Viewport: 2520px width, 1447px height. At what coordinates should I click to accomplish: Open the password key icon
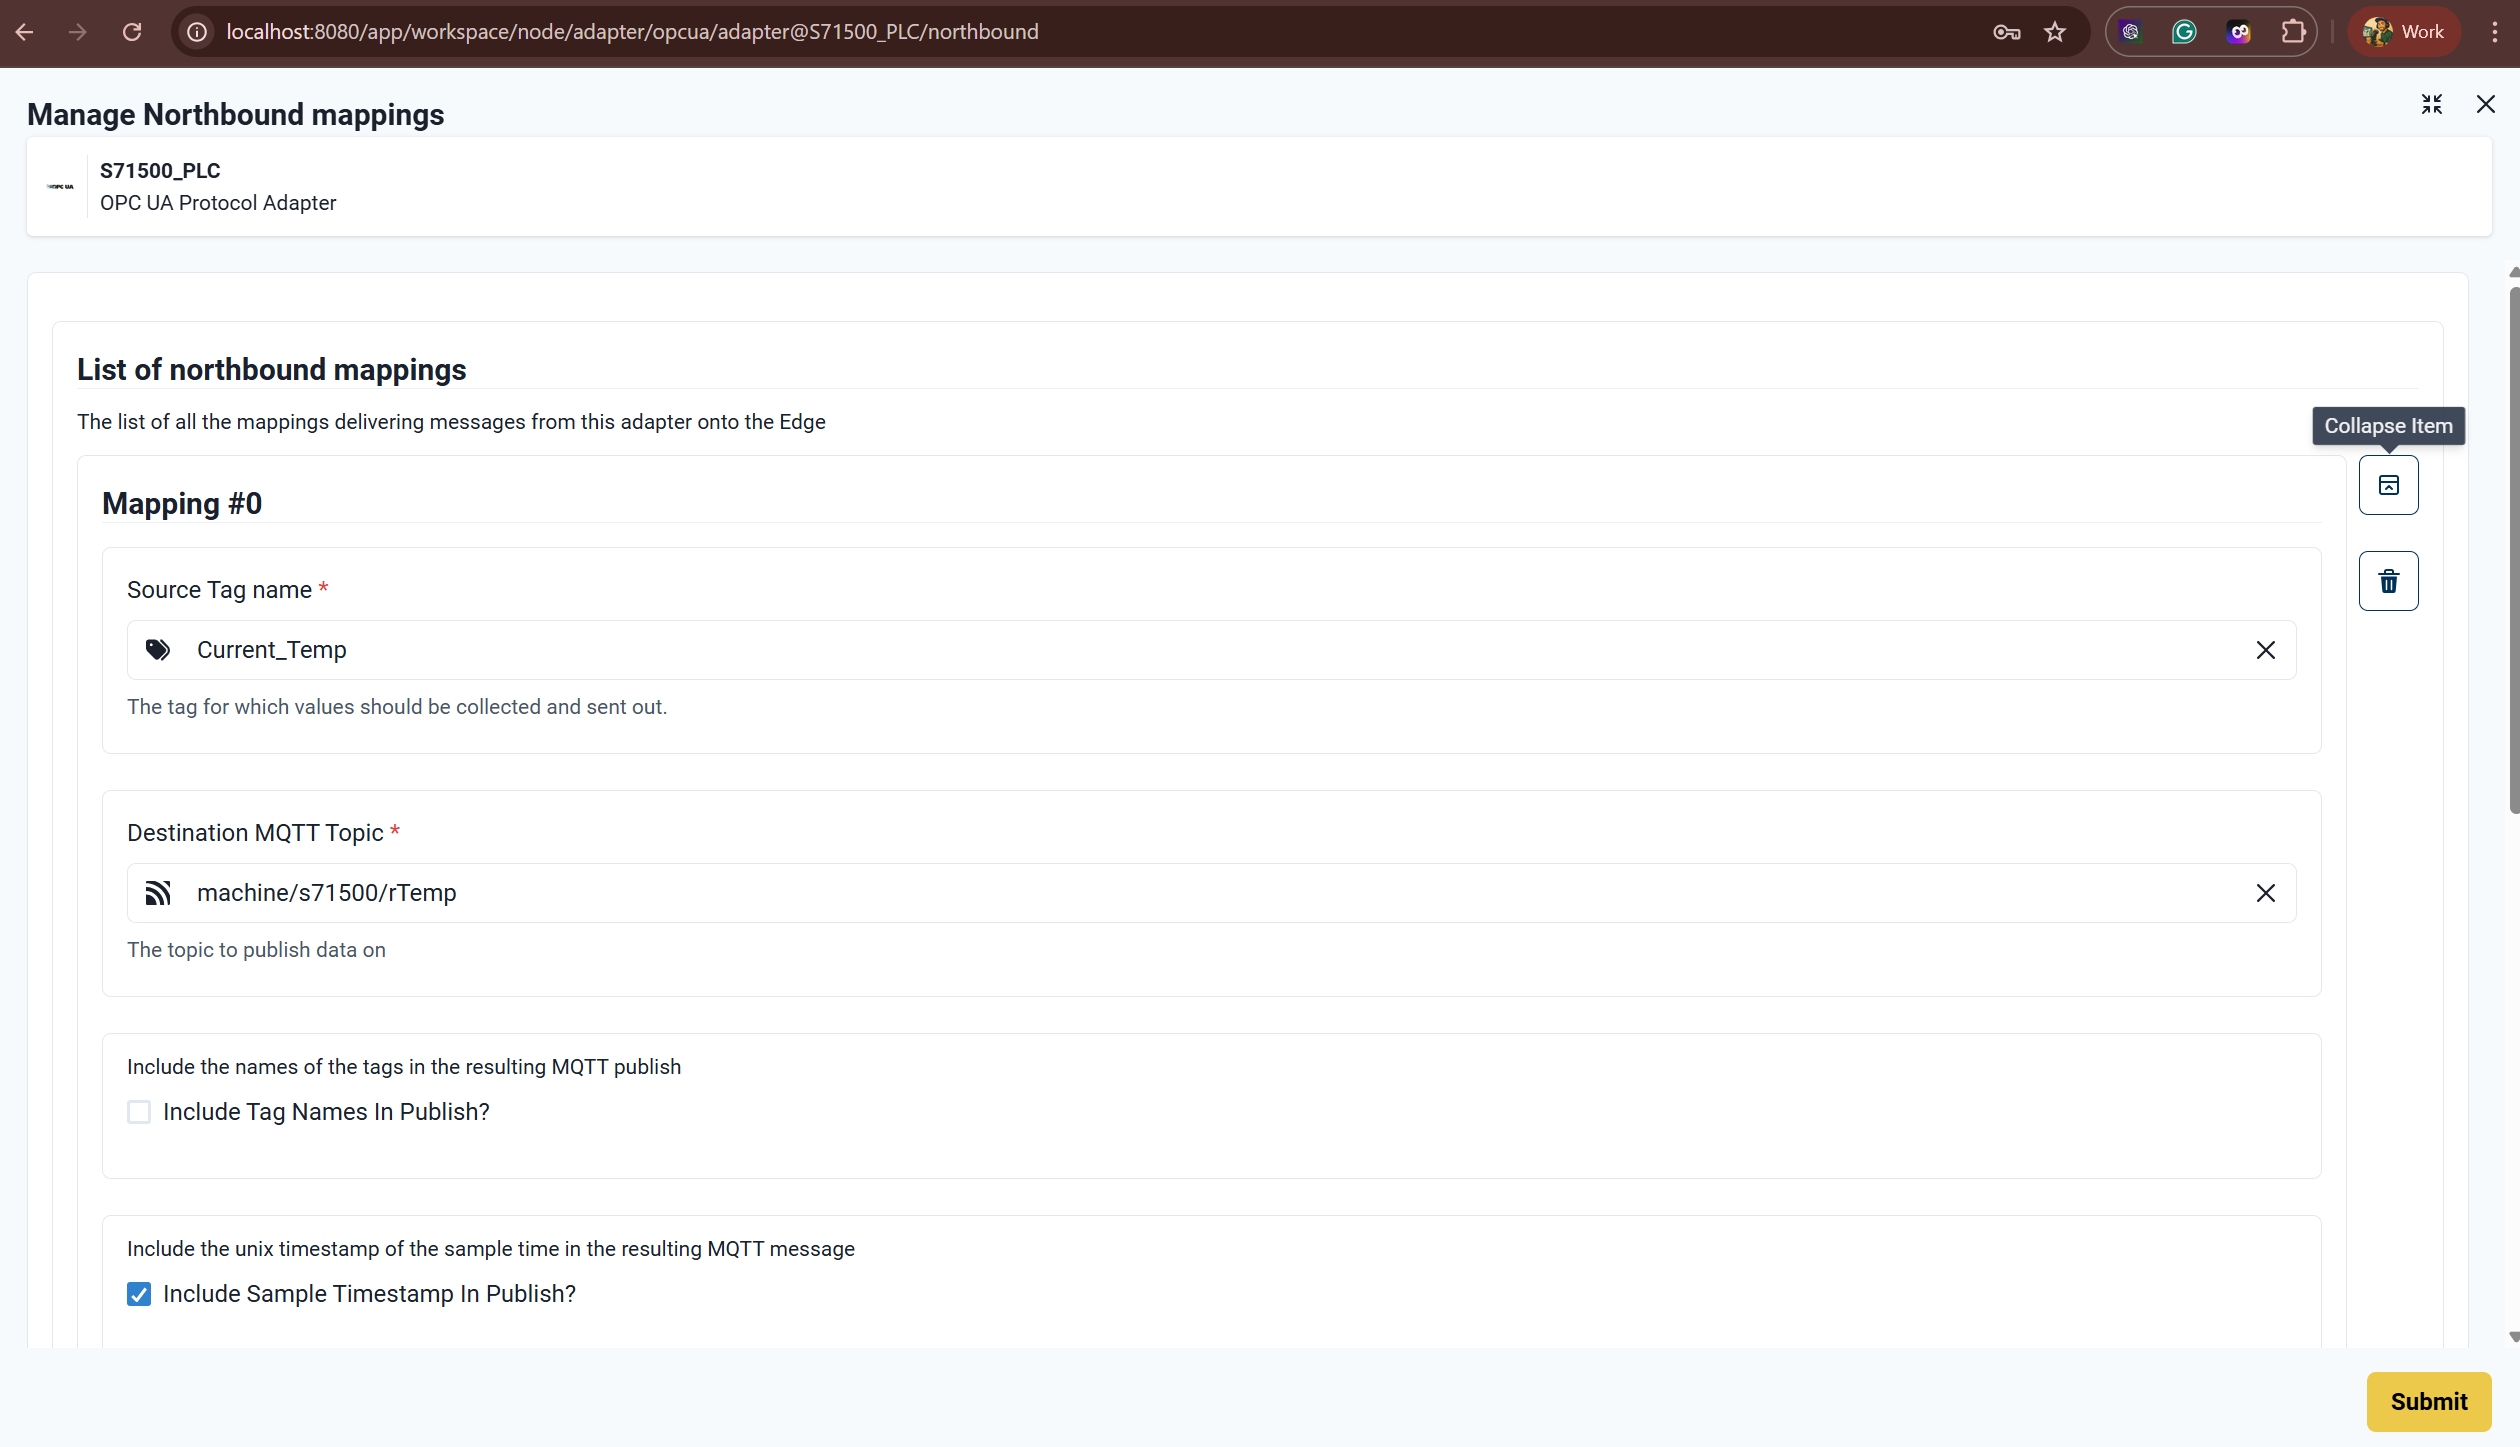pyautogui.click(x=2006, y=32)
